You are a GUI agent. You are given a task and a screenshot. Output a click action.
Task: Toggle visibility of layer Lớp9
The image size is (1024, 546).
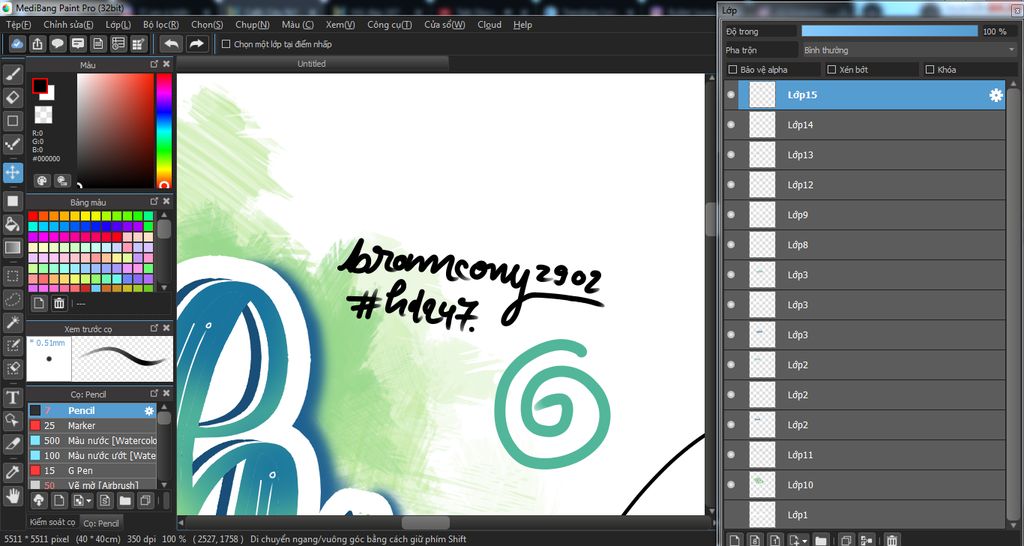tap(731, 215)
